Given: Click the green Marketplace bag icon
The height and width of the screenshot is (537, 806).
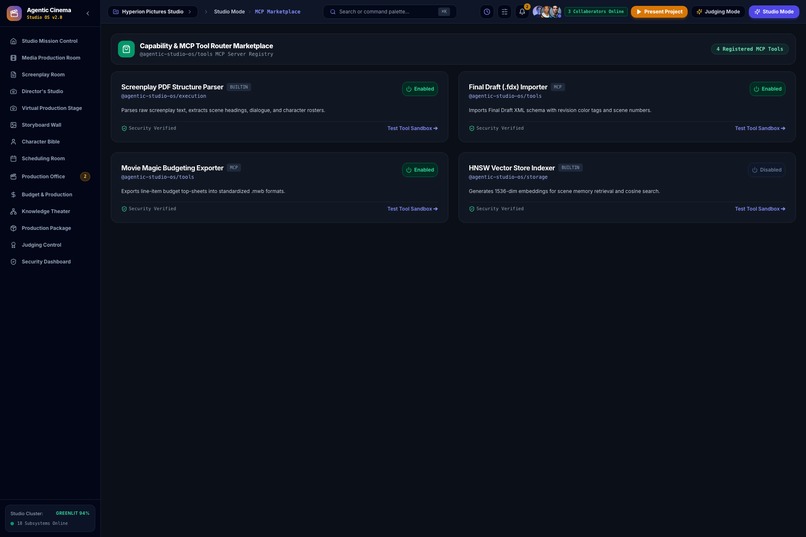Looking at the screenshot, I should pos(126,49).
